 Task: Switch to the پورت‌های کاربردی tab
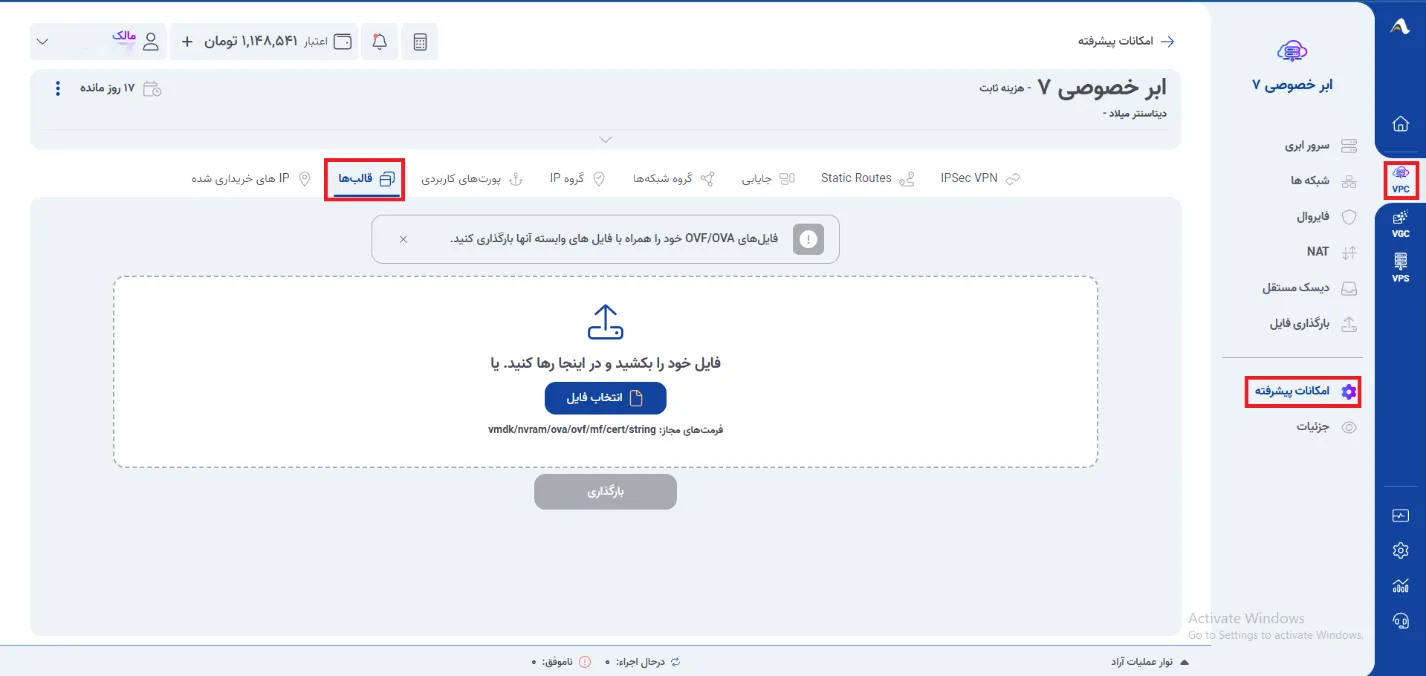[472, 178]
